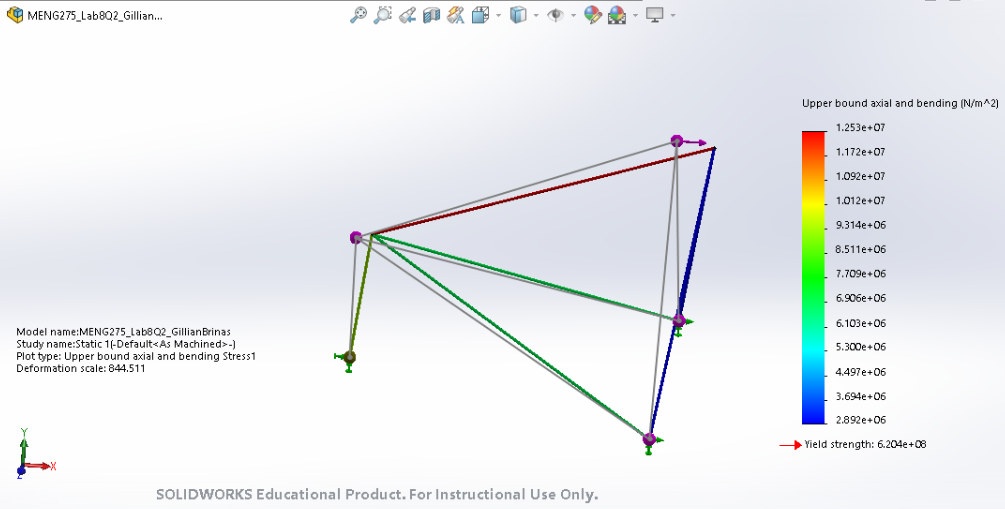This screenshot has height=509, width=1005.
Task: Click the Plot type description line
Action: coord(136,356)
